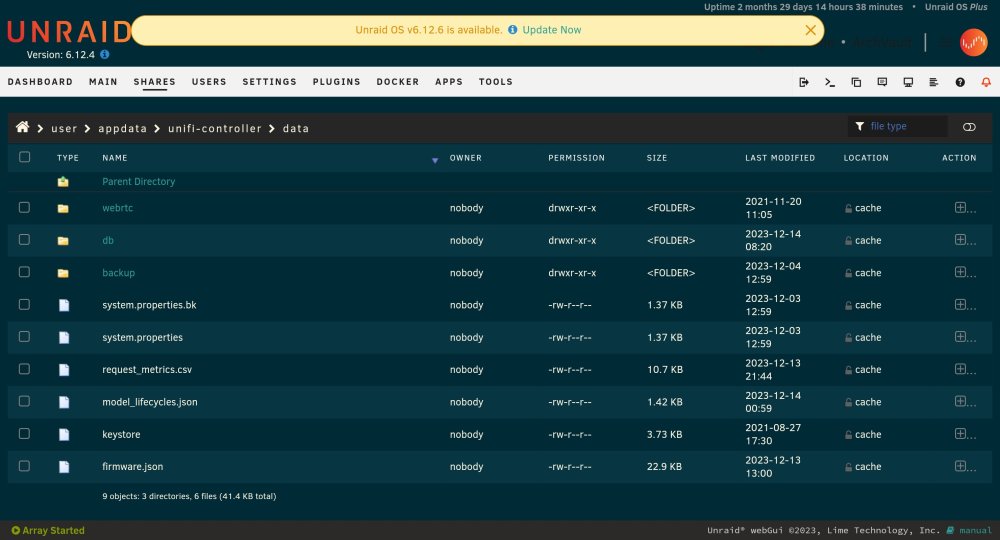Open the terminal icon in toolbar
The image size is (1000, 540).
pos(830,82)
